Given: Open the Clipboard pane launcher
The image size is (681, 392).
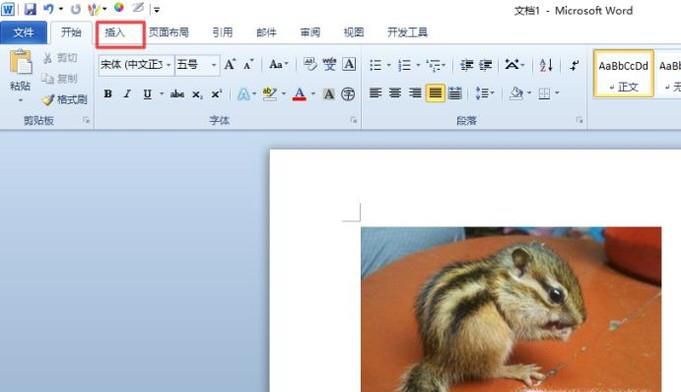Looking at the screenshot, I should point(86,120).
